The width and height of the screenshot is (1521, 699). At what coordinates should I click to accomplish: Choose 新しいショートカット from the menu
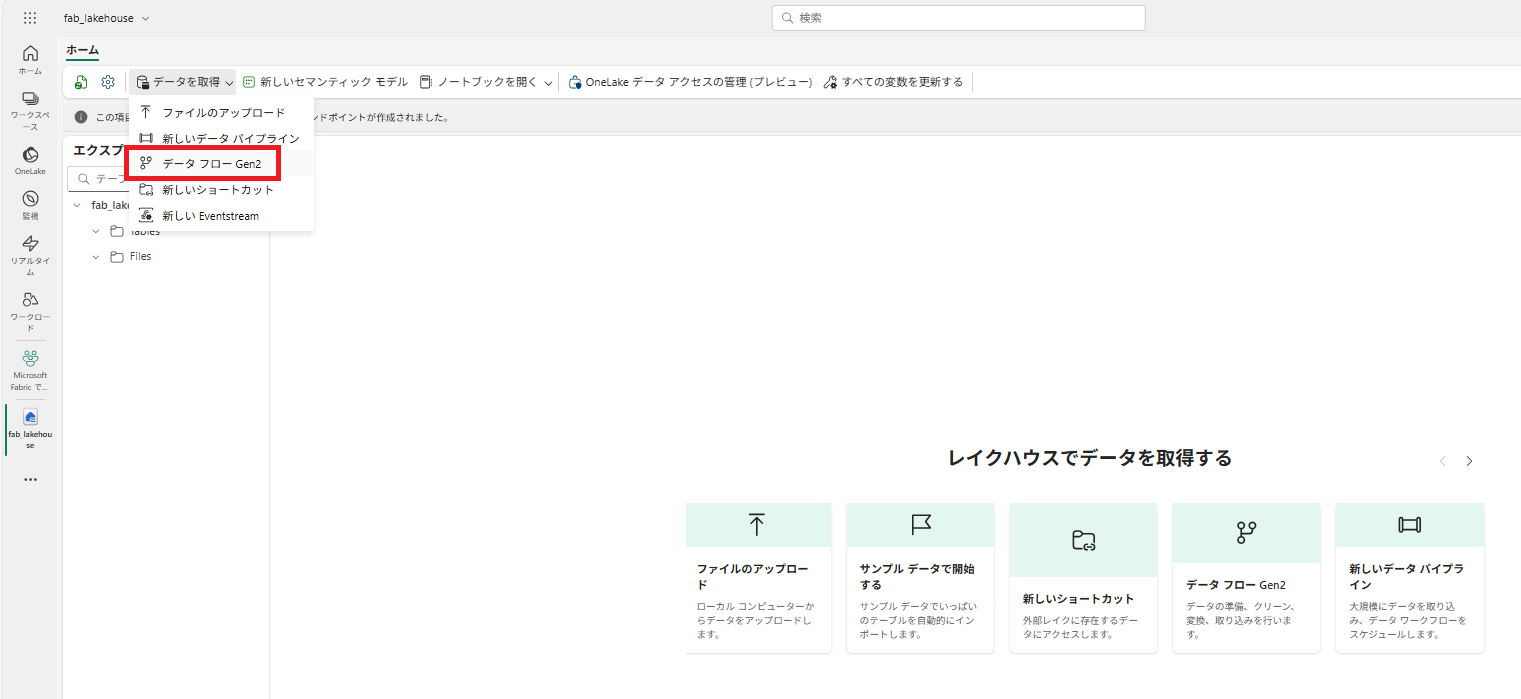[221, 190]
